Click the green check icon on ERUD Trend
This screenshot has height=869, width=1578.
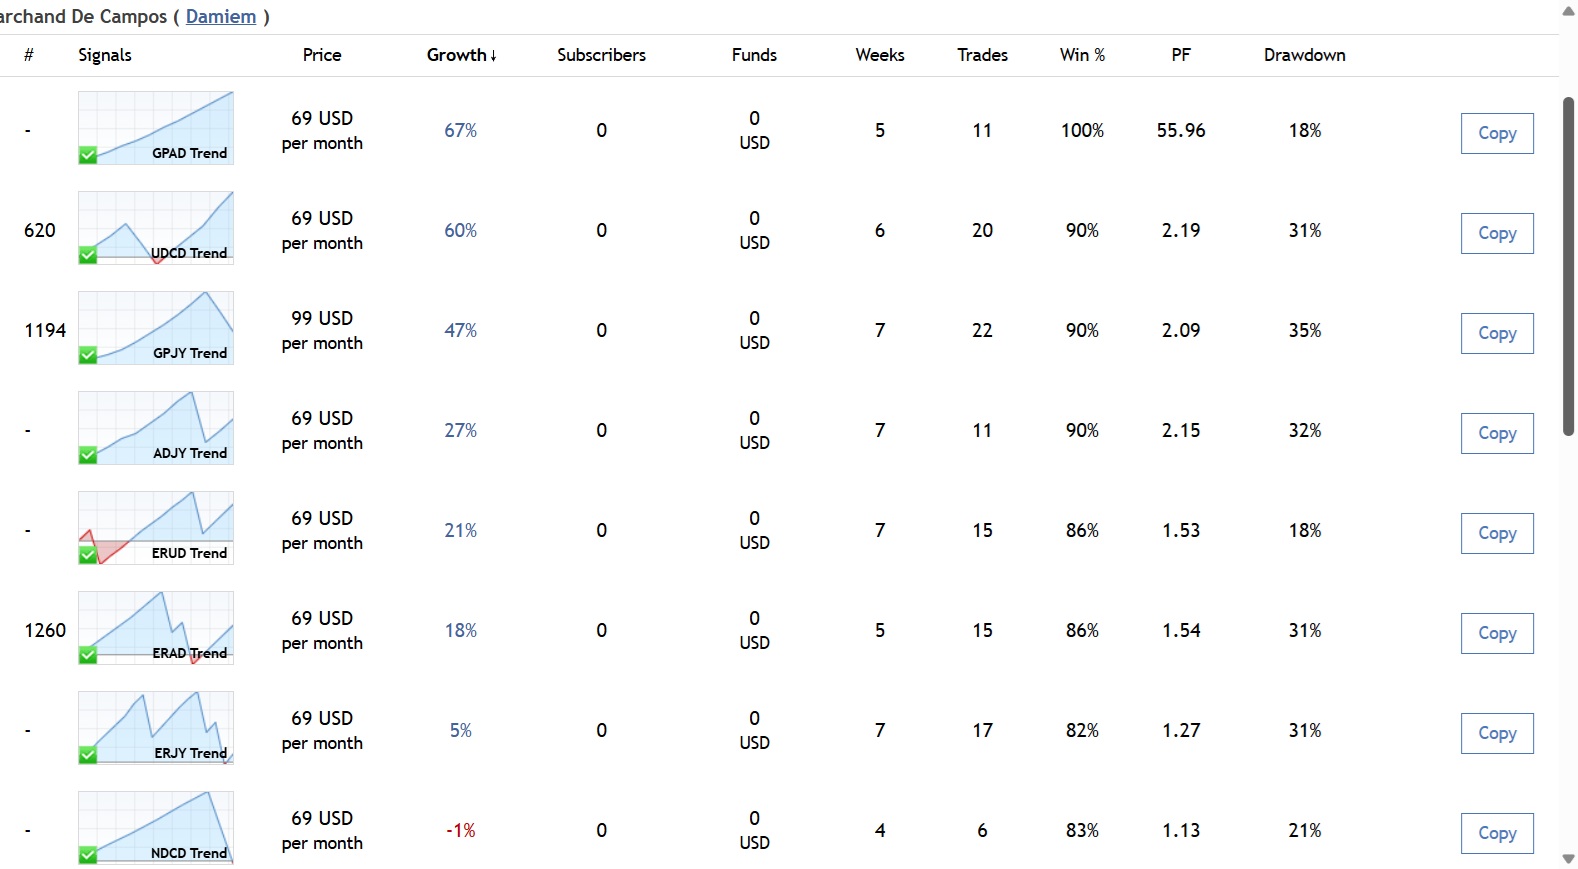coord(88,555)
